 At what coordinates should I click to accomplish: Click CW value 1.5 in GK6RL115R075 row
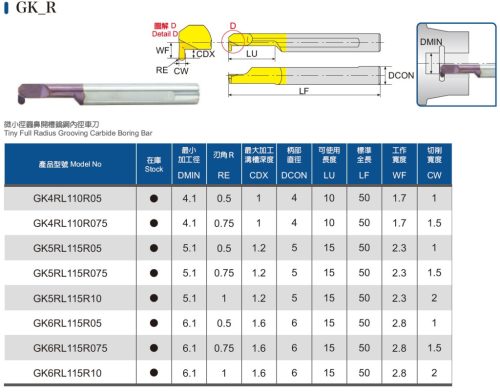(434, 348)
